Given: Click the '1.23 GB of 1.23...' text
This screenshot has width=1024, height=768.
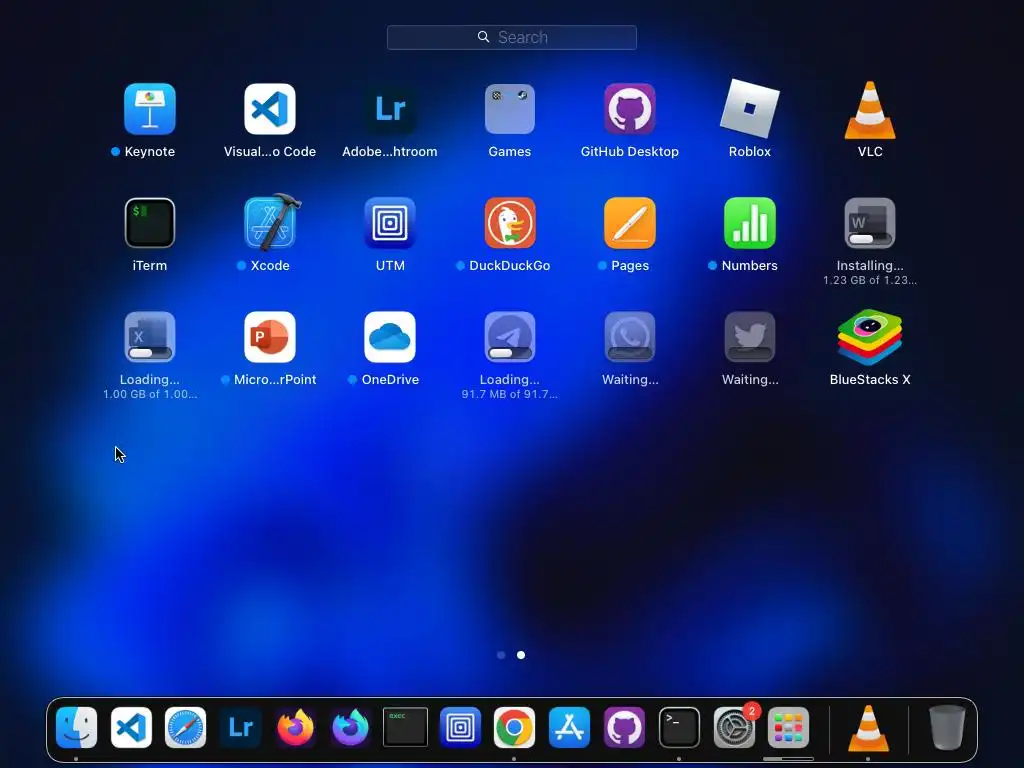Looking at the screenshot, I should [x=870, y=280].
